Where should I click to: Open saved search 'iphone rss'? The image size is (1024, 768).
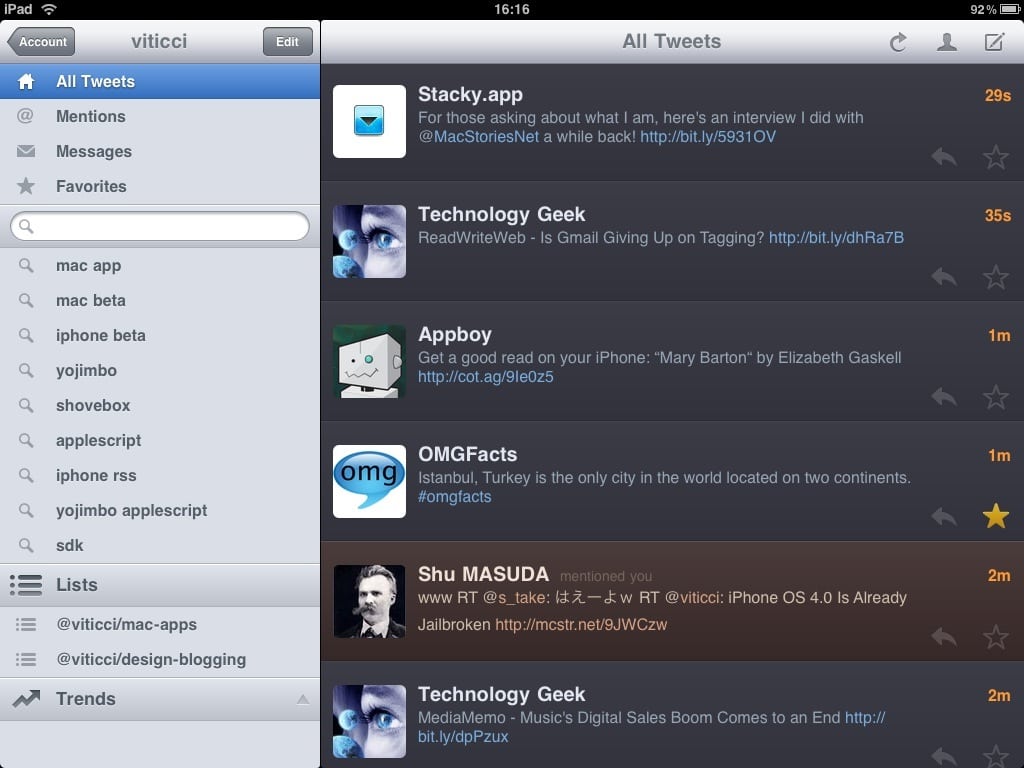pos(160,475)
